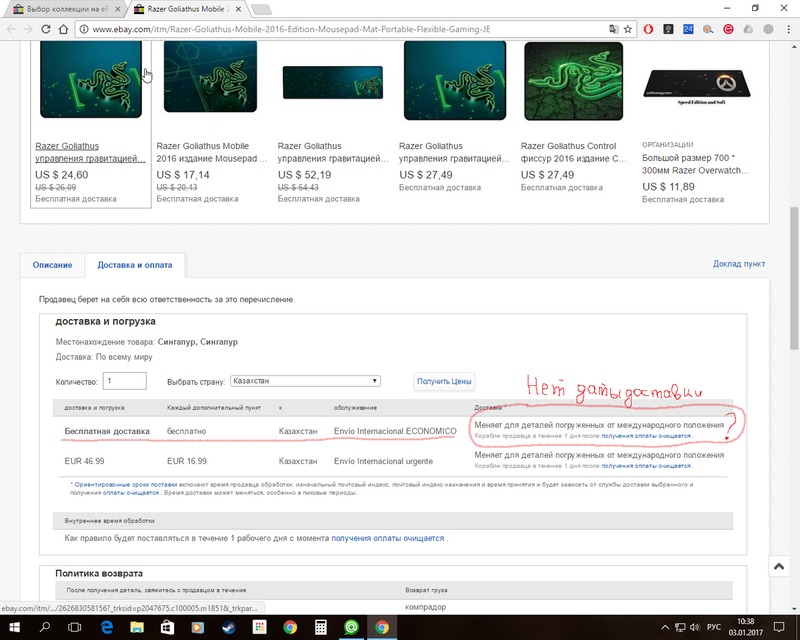This screenshot has width=800, height=640.
Task: Click the page vertical scrollbar
Action: click(x=794, y=278)
